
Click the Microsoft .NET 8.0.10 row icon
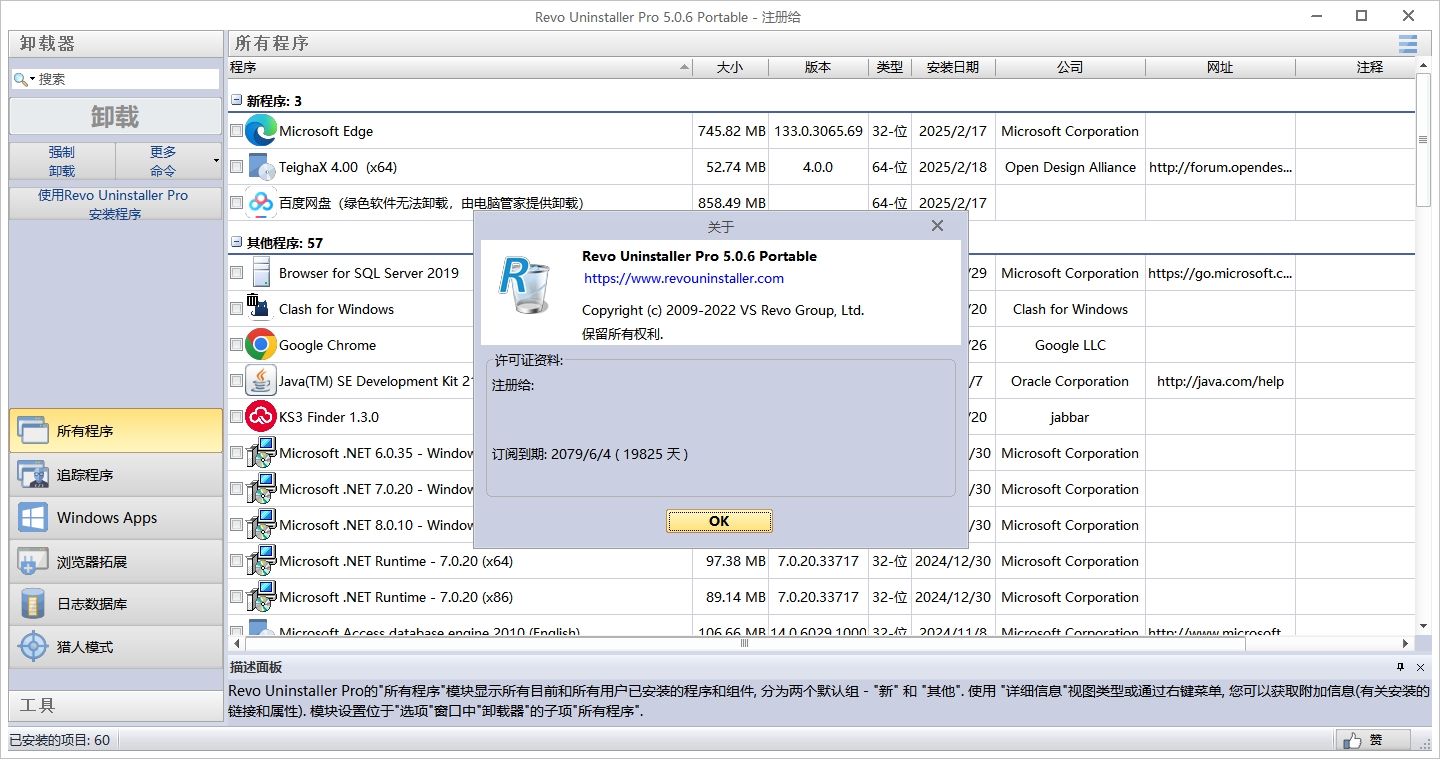(261, 525)
